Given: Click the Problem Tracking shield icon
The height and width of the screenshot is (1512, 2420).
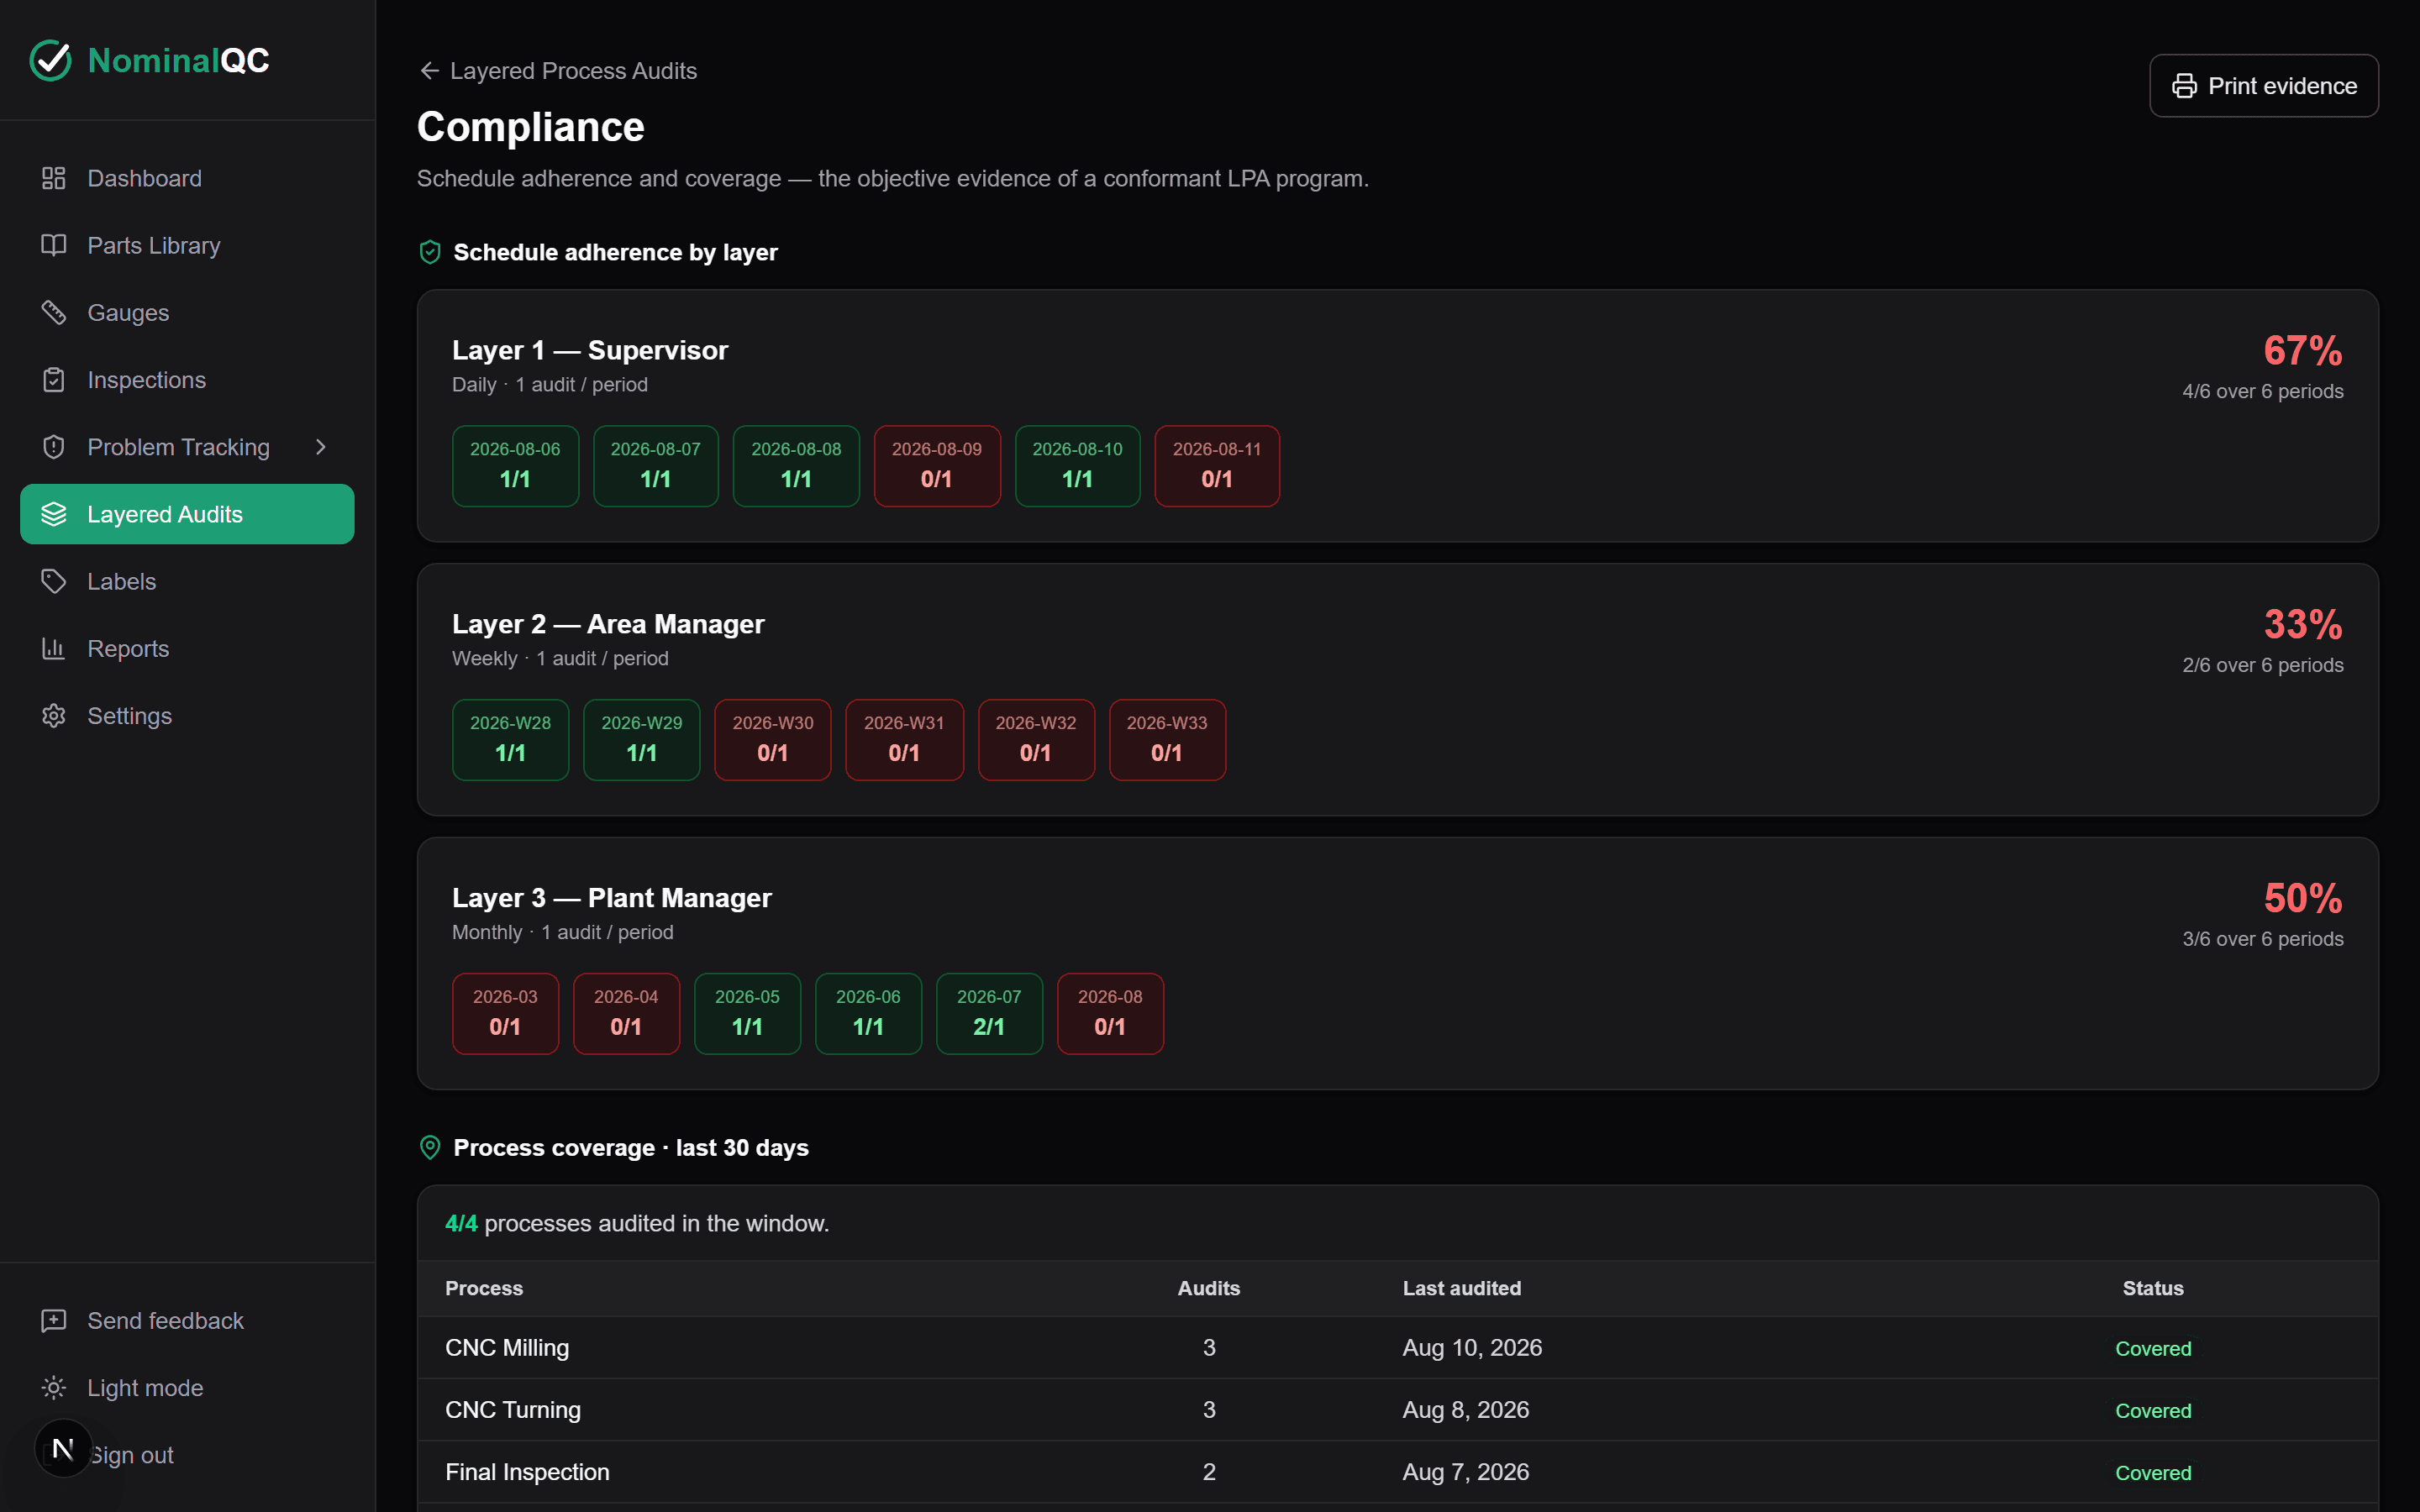Looking at the screenshot, I should click(x=54, y=447).
